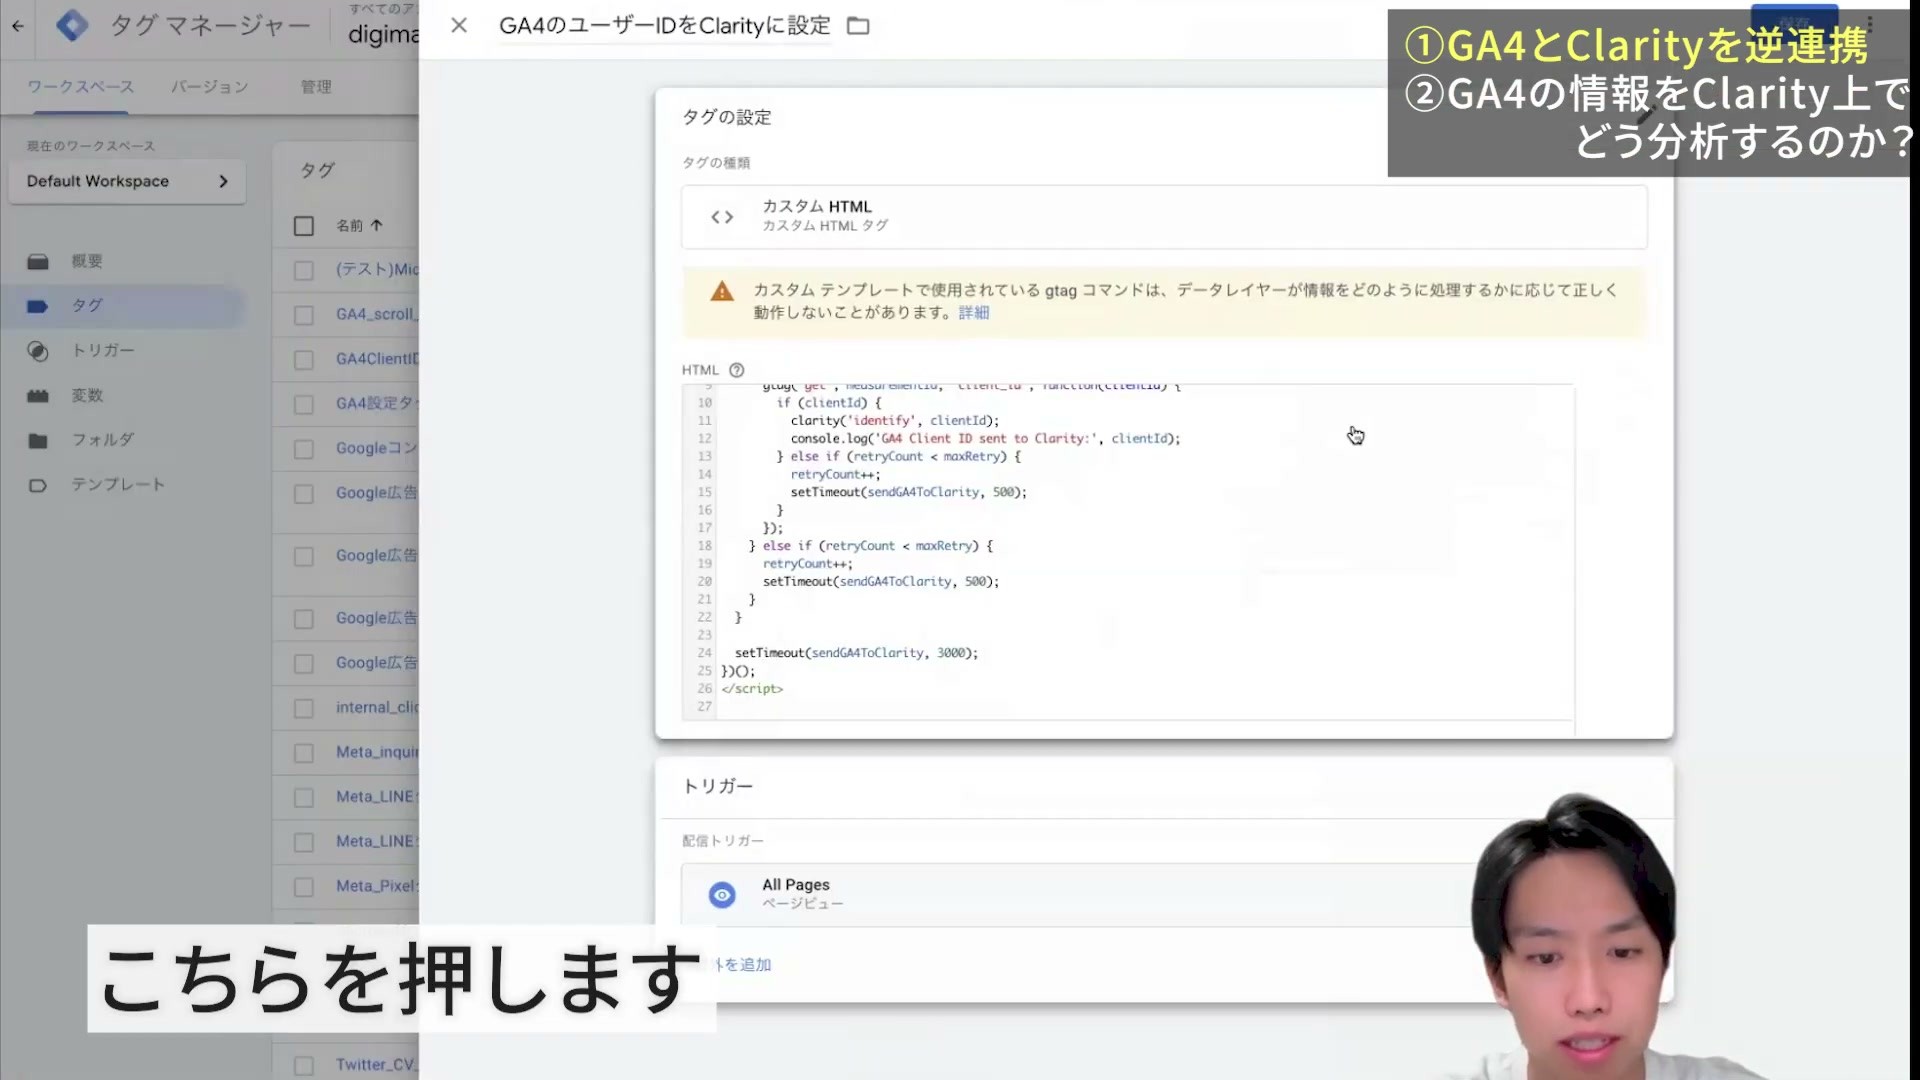
Task: Open the バージョン tab
Action: tap(209, 87)
